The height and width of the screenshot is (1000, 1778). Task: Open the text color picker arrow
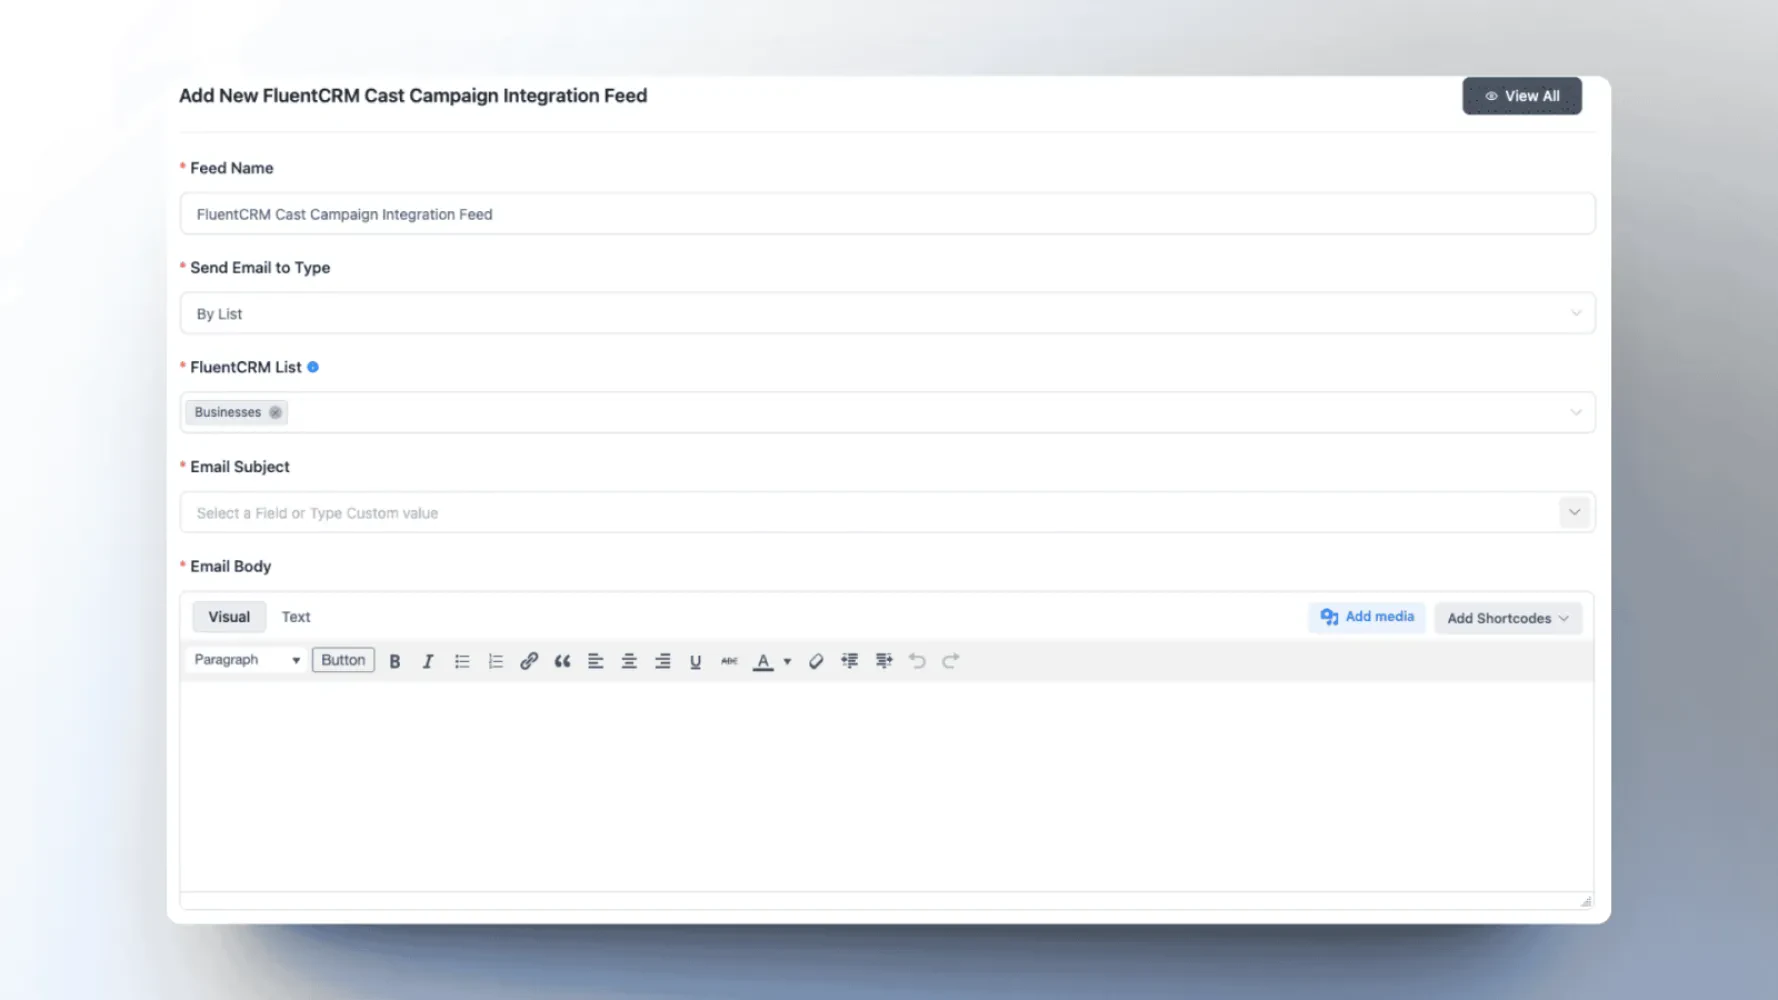point(787,661)
